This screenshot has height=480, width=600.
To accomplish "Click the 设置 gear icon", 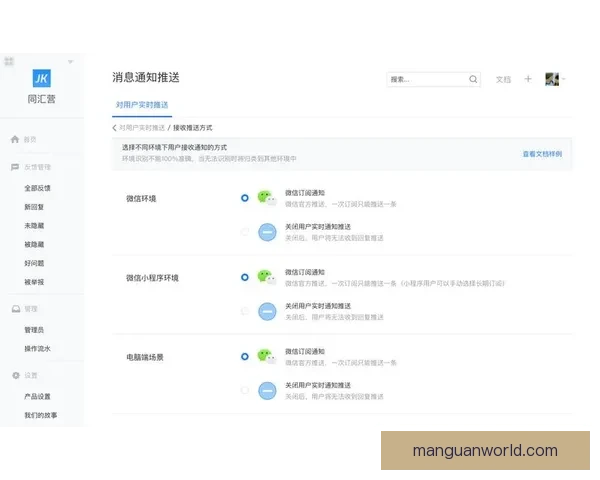I will [16, 375].
